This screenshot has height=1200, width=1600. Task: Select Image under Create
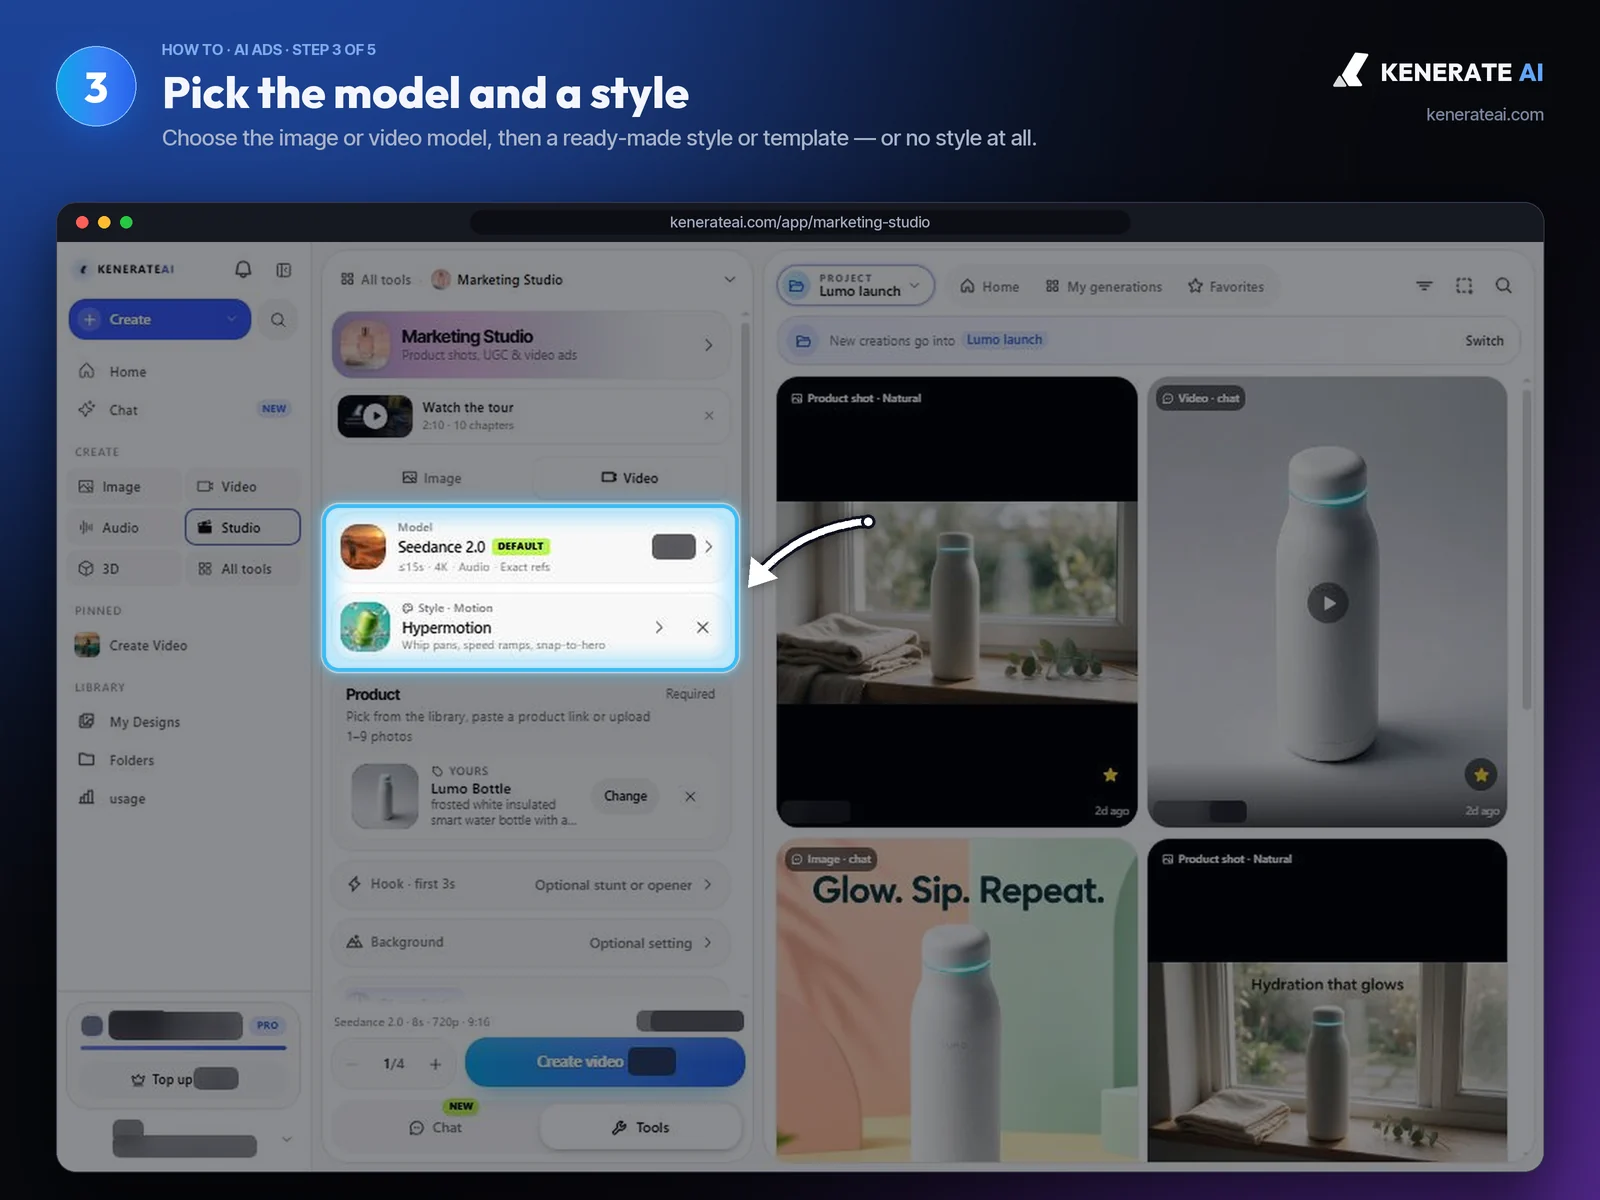click(126, 487)
